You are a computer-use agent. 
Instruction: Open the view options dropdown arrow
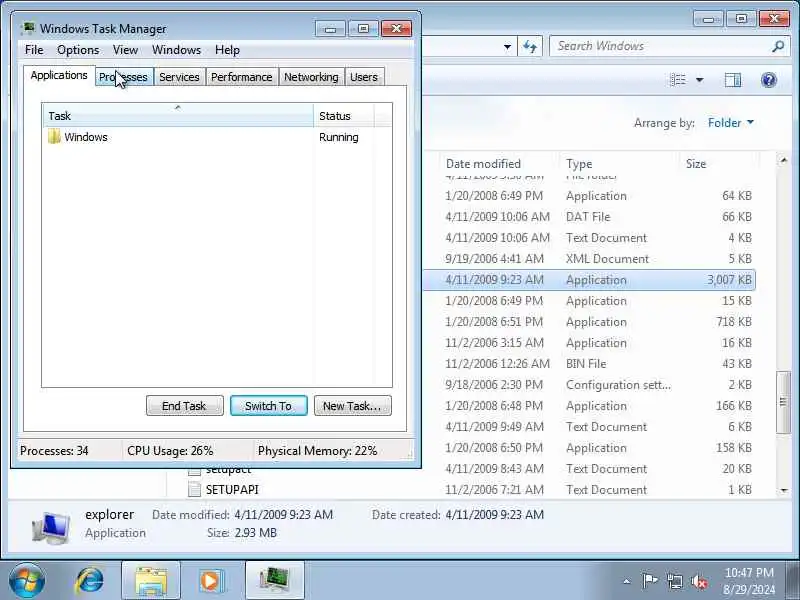(699, 80)
